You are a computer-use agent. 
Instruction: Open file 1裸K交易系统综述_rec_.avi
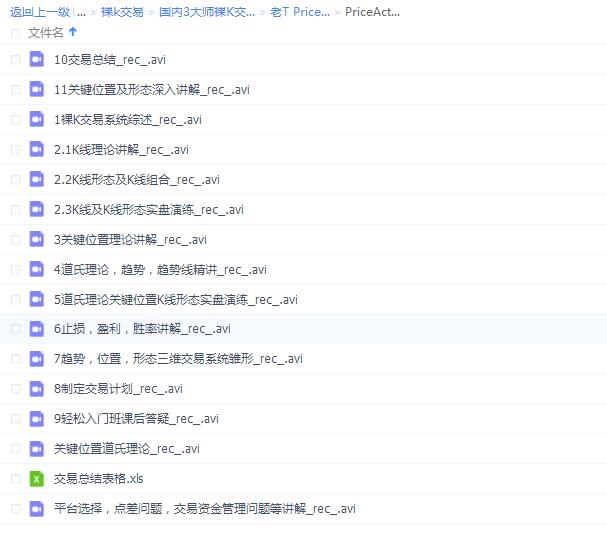[x=128, y=120]
